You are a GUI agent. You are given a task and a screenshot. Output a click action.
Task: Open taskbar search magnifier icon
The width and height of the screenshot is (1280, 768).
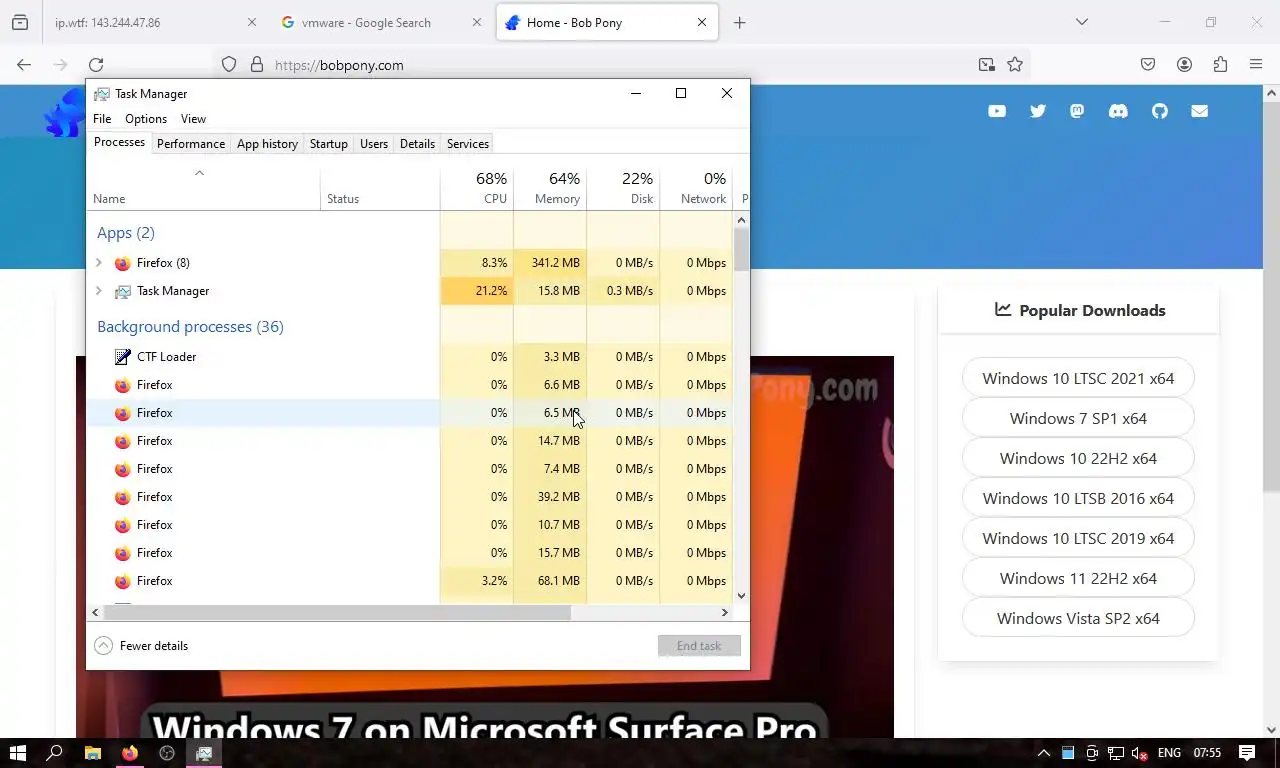(x=55, y=753)
